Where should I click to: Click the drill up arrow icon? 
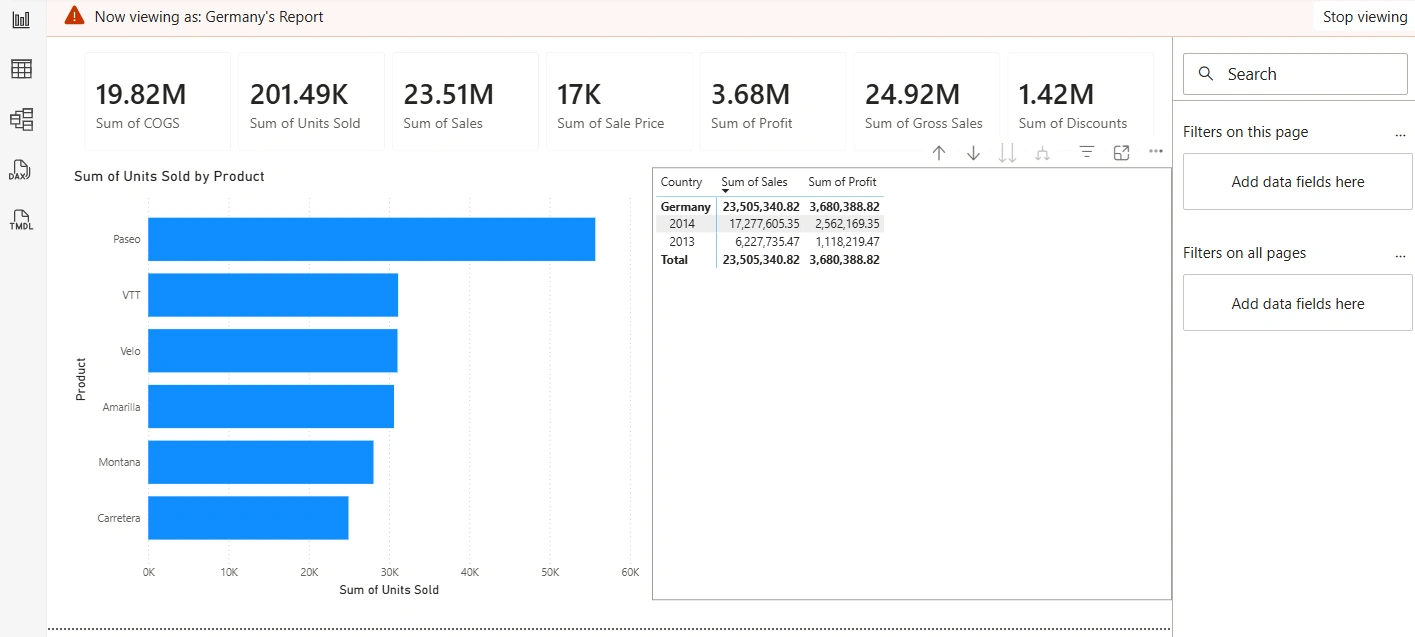[939, 153]
